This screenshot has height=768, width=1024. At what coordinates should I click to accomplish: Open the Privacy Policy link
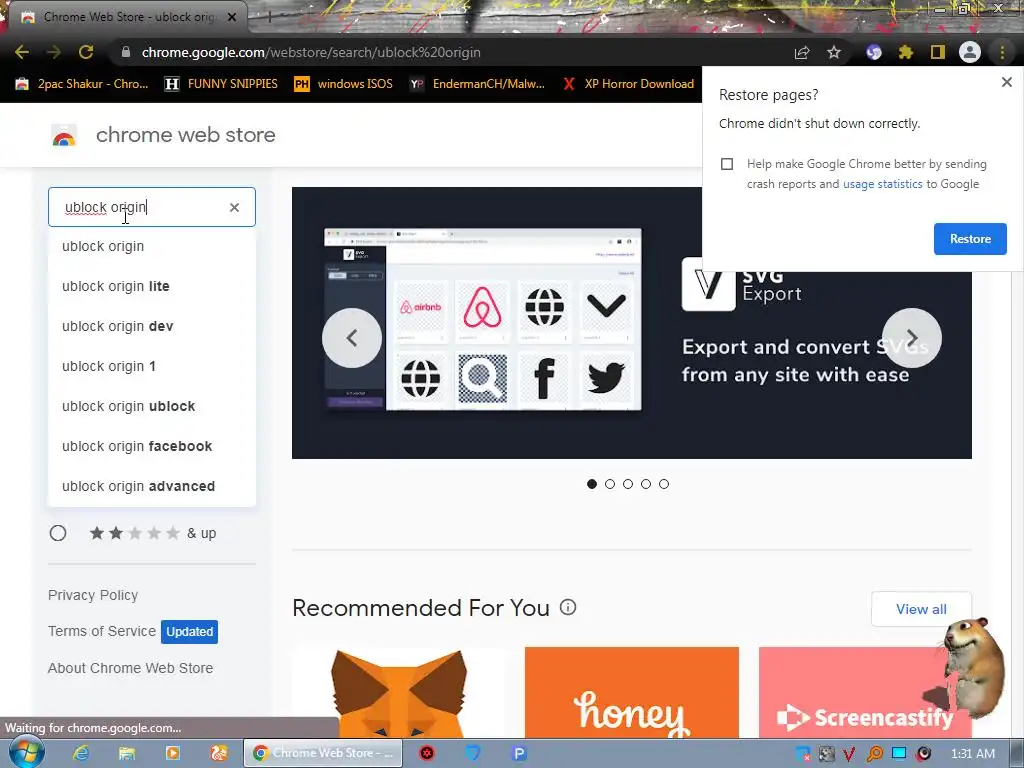(93, 596)
